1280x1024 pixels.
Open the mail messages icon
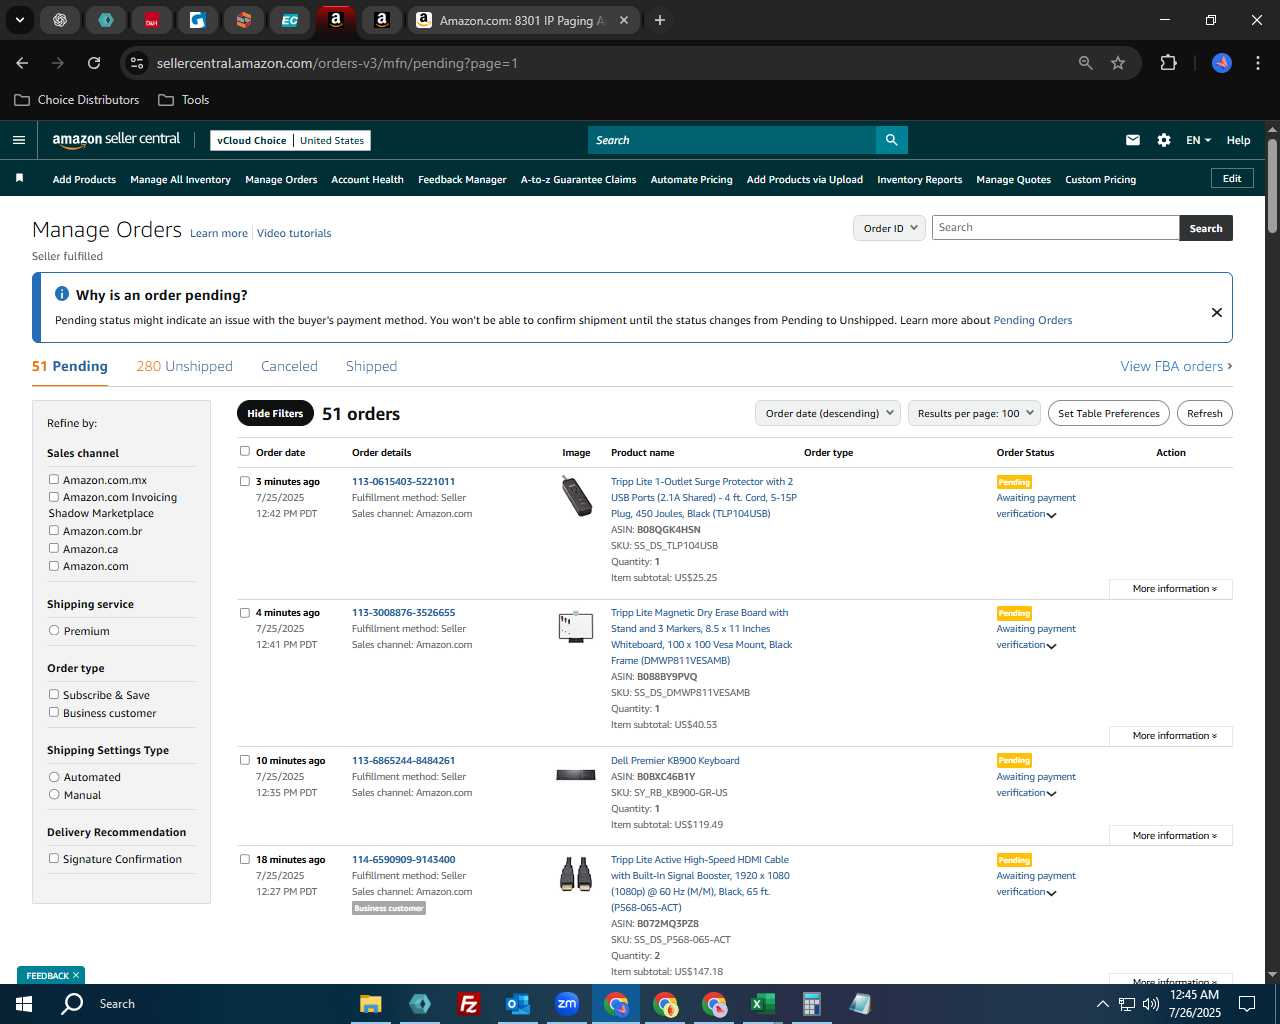click(x=1133, y=140)
